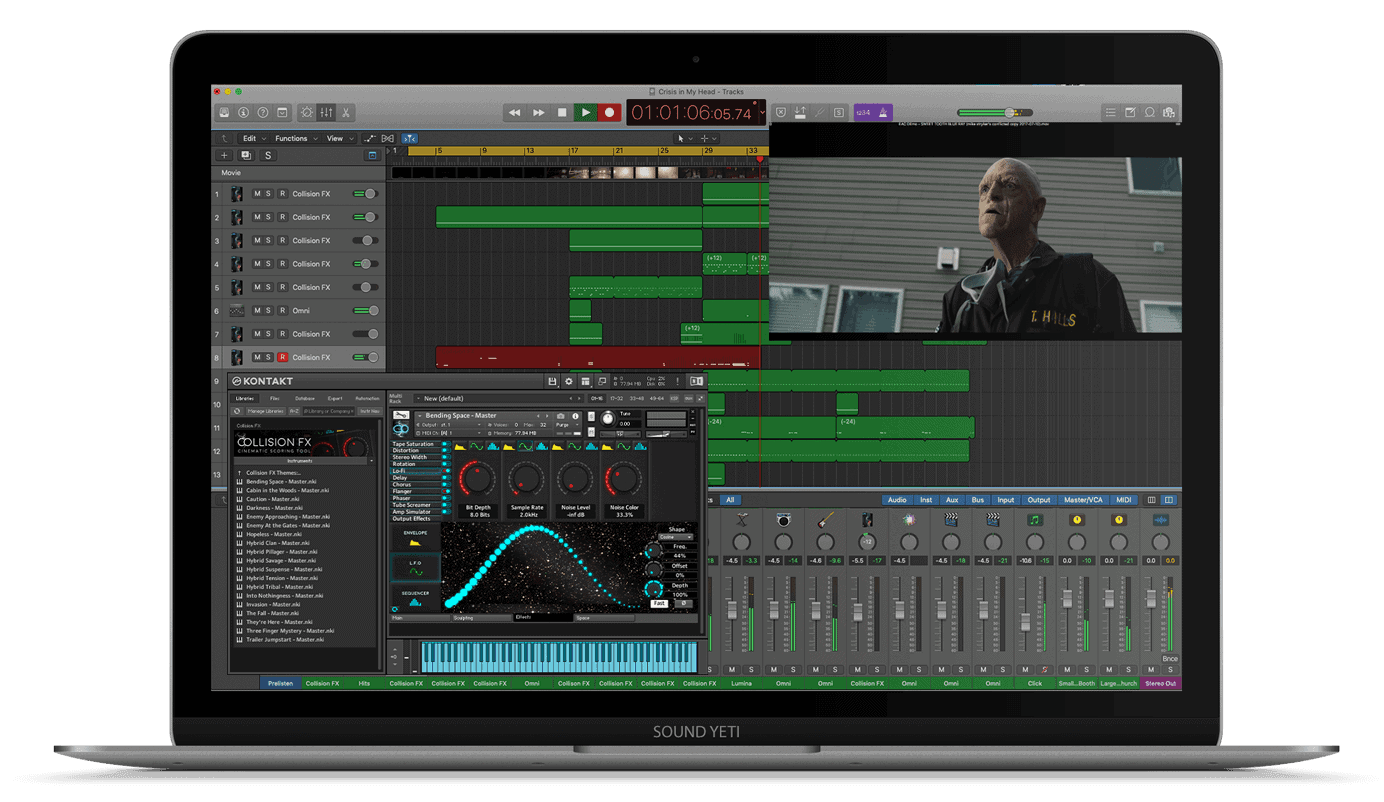Toggle the Flanger effect switch

[445, 492]
